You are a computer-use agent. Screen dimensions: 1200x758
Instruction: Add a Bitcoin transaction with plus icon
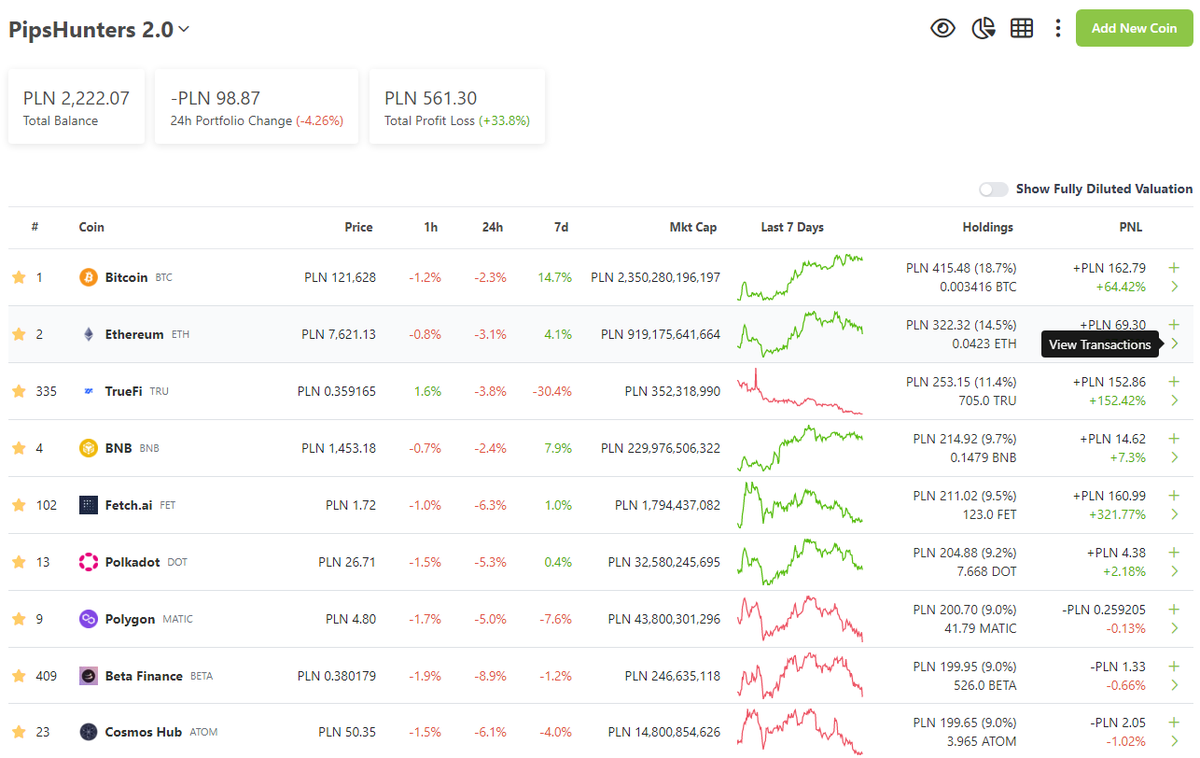click(1174, 268)
